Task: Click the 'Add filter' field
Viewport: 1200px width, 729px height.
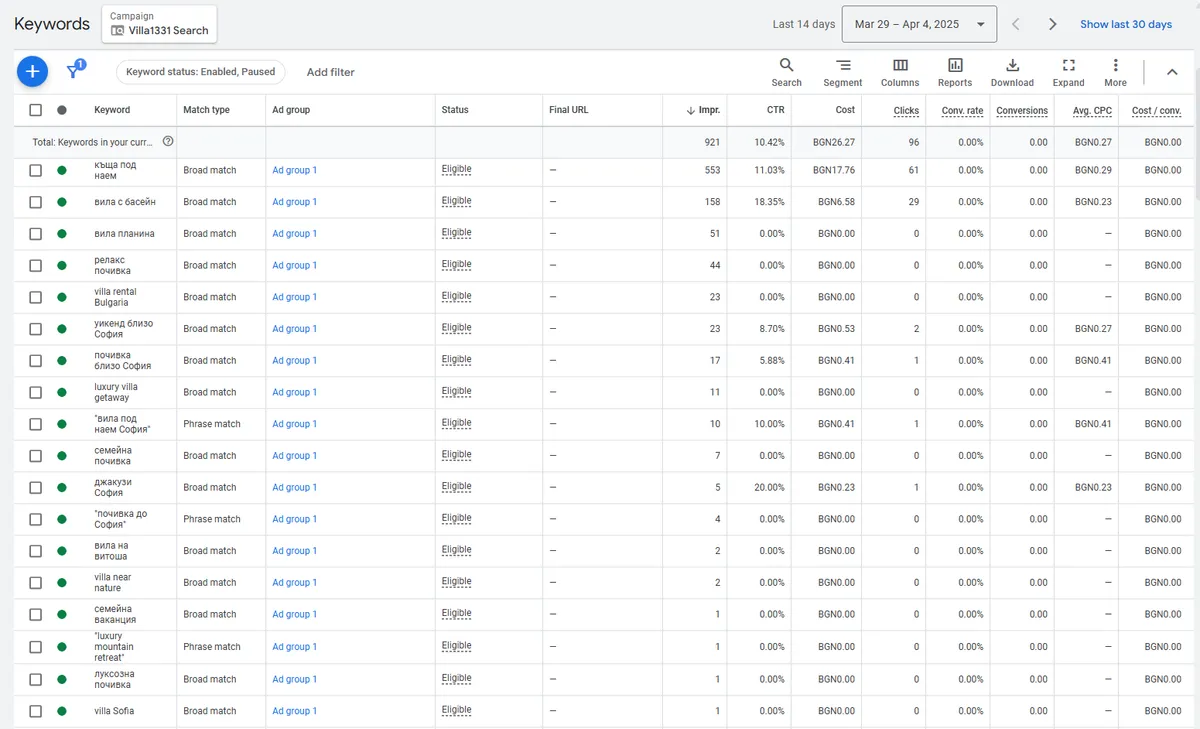Action: [x=330, y=72]
